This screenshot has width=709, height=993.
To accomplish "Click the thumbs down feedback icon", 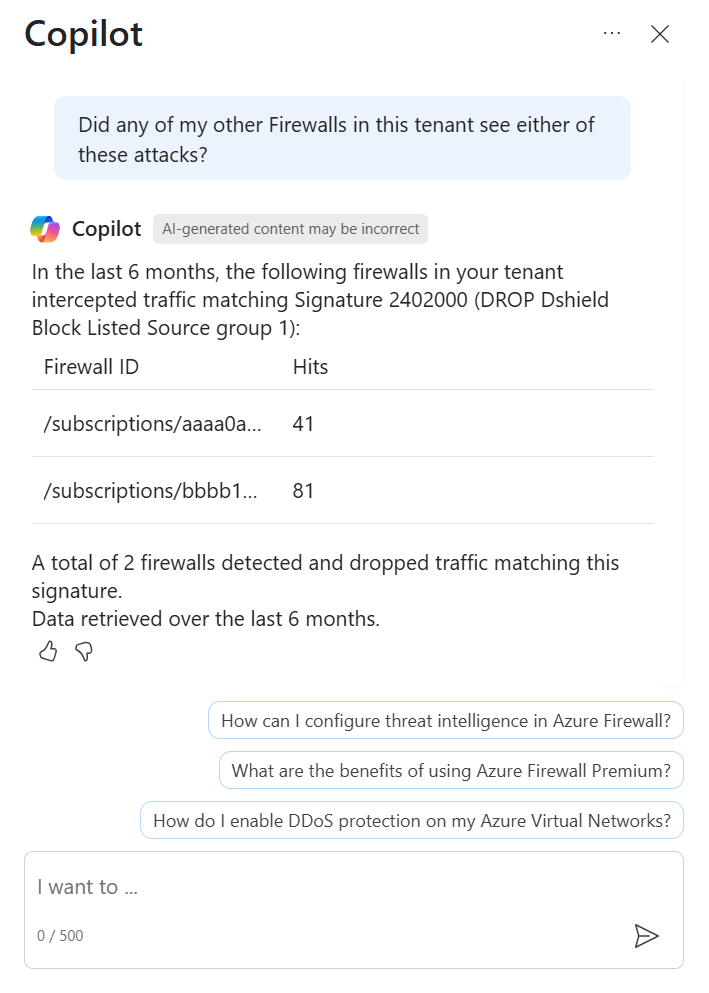I will 84,651.
